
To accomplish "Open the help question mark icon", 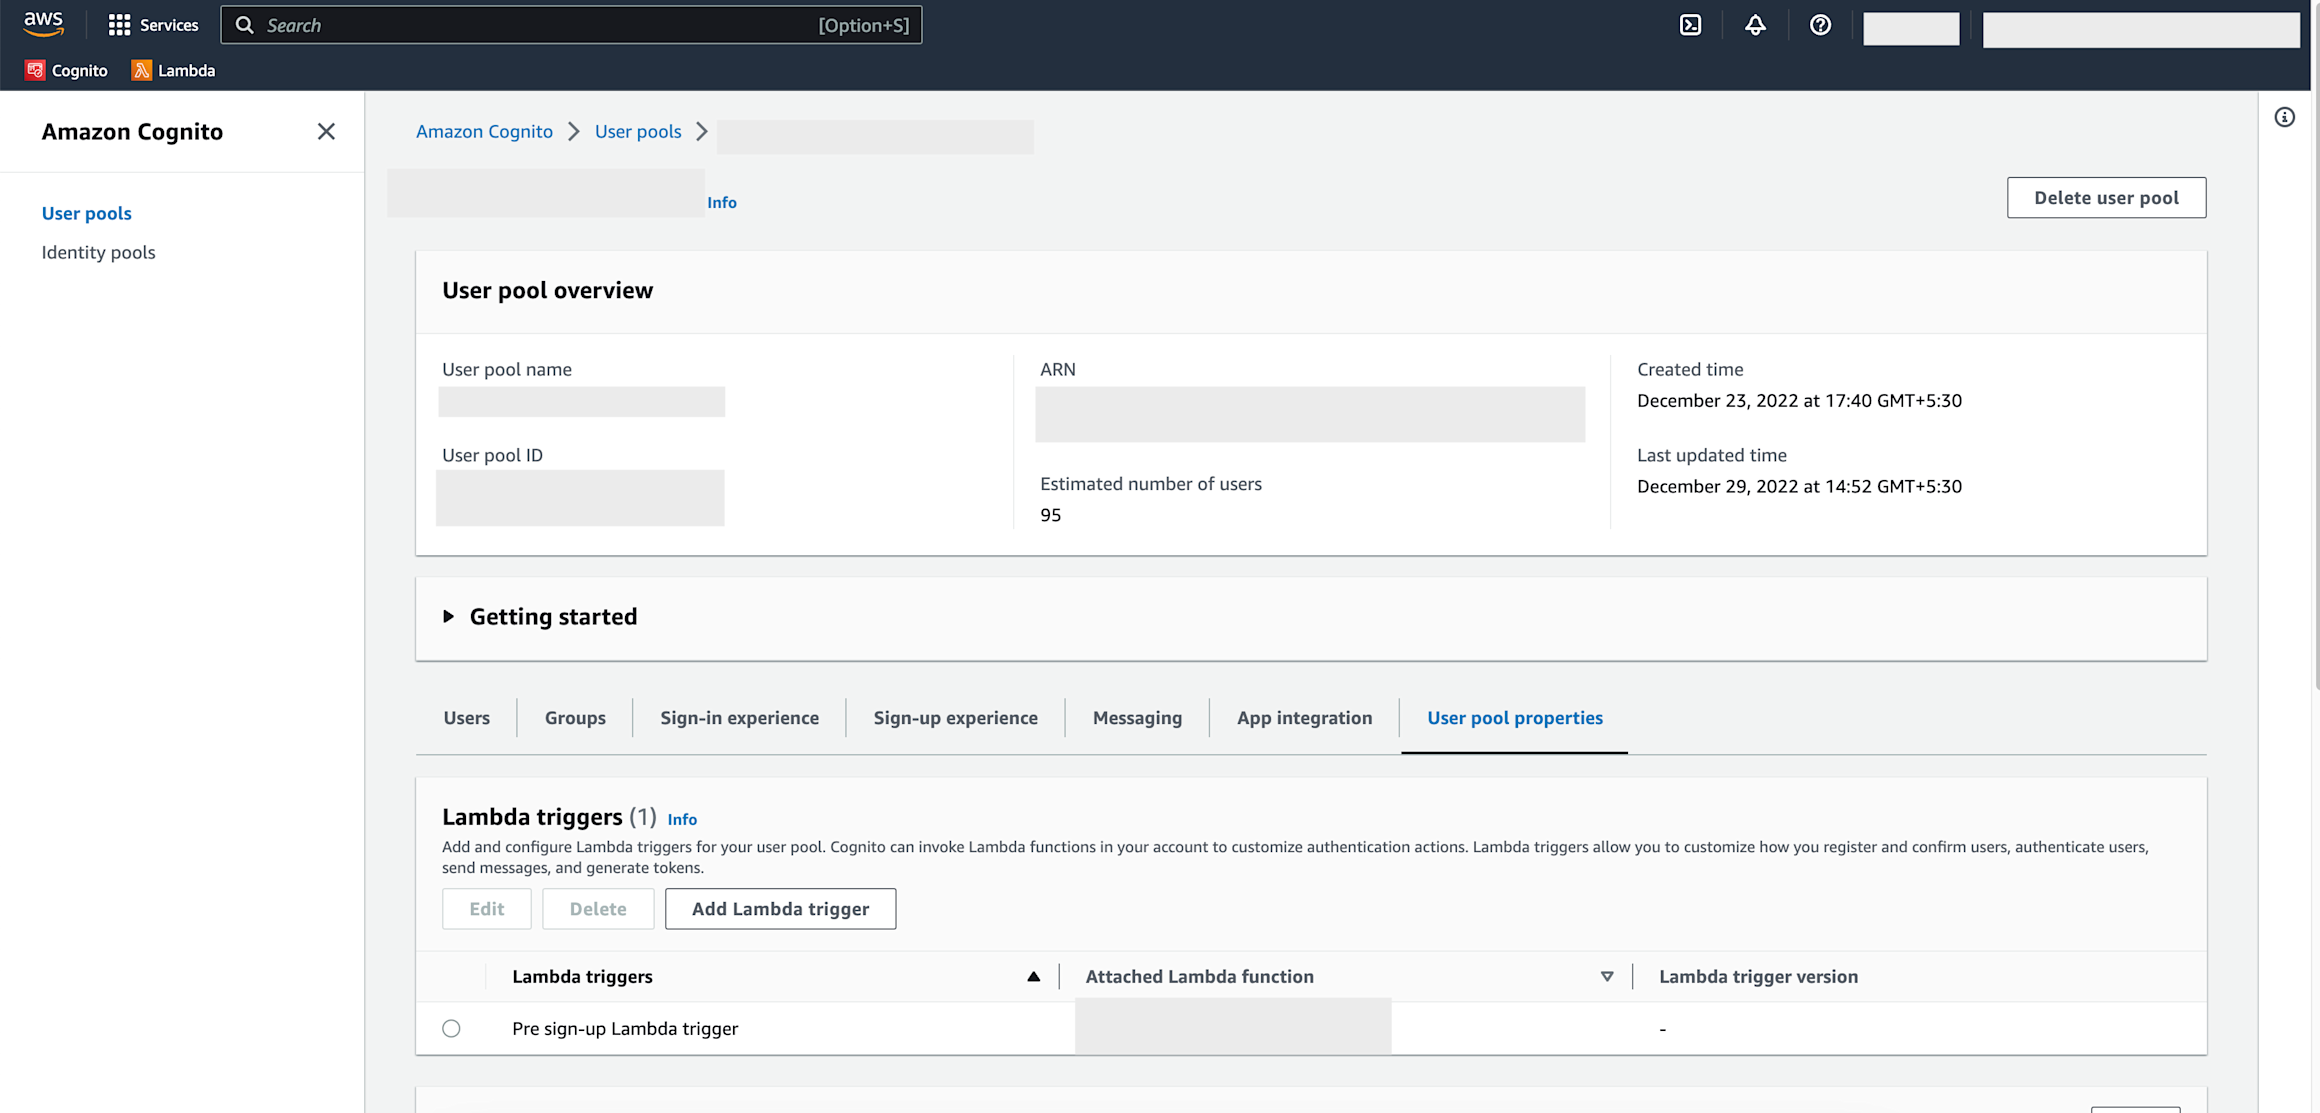I will point(1819,25).
